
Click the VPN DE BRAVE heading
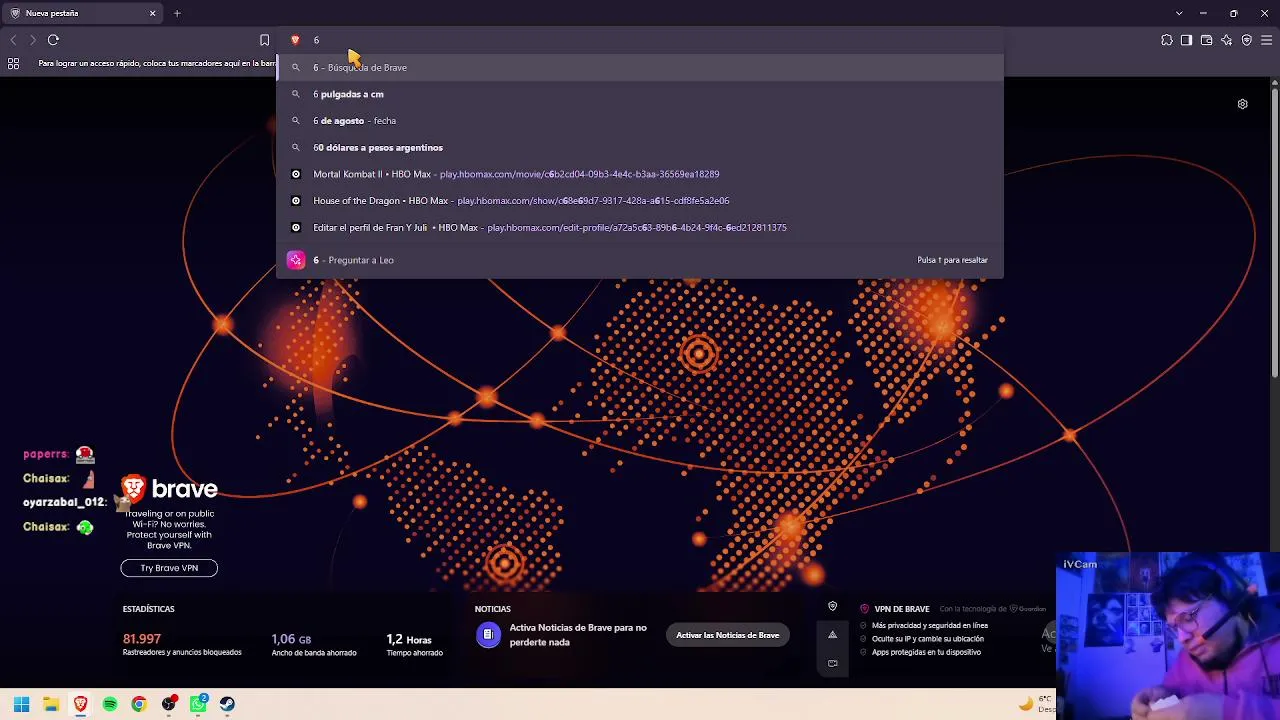902,609
